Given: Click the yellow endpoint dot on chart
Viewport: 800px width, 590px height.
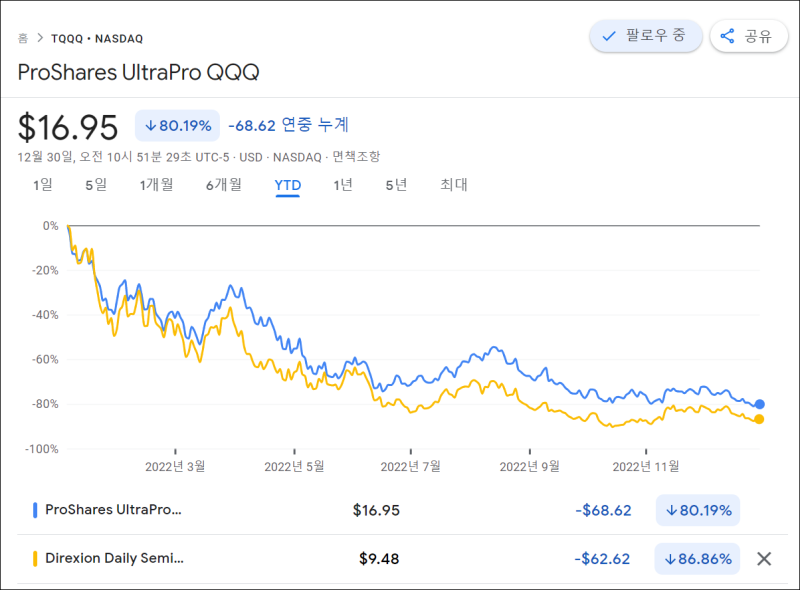Looking at the screenshot, I should pos(759,420).
